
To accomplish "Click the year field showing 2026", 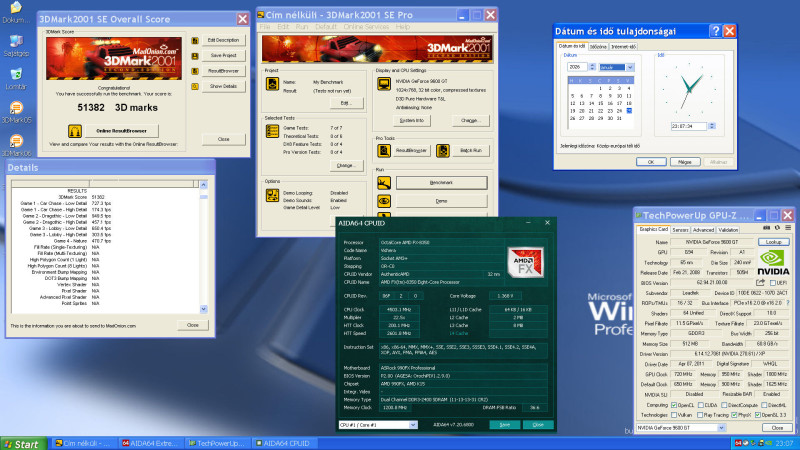I will pyautogui.click(x=577, y=67).
